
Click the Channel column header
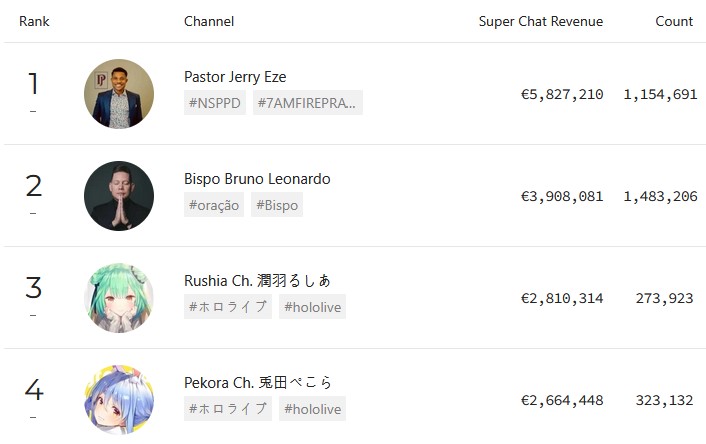pos(209,21)
